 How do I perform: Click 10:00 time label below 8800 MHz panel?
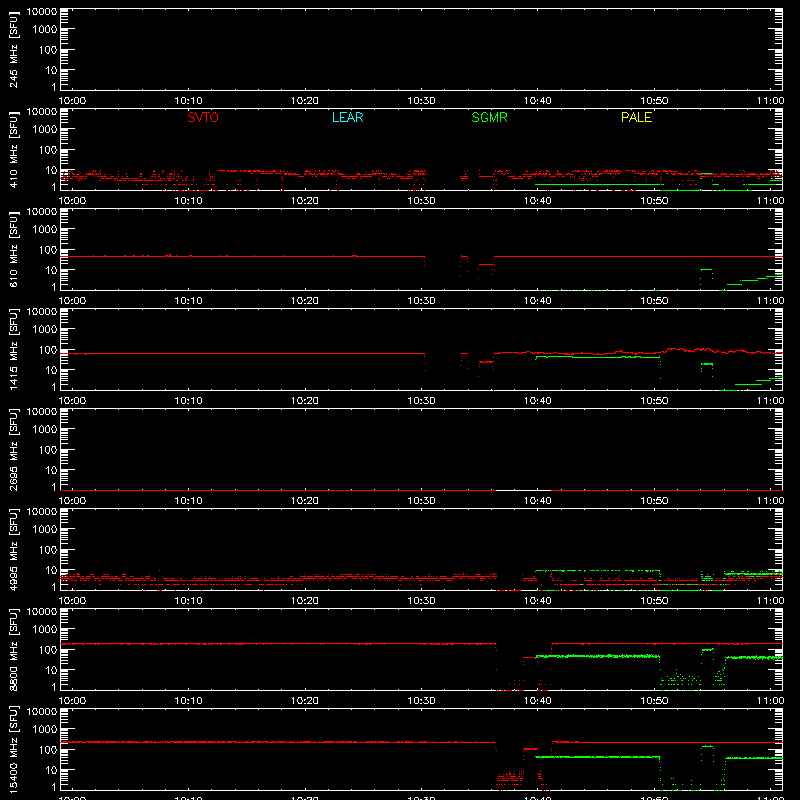pyautogui.click(x=72, y=701)
